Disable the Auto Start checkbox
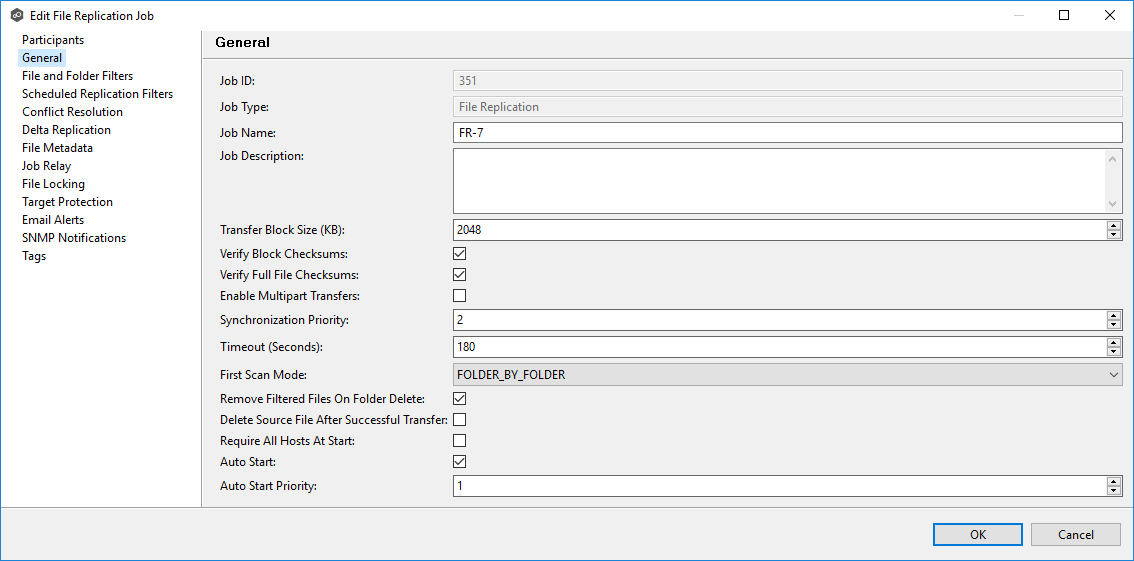This screenshot has width=1134, height=561. [x=460, y=462]
